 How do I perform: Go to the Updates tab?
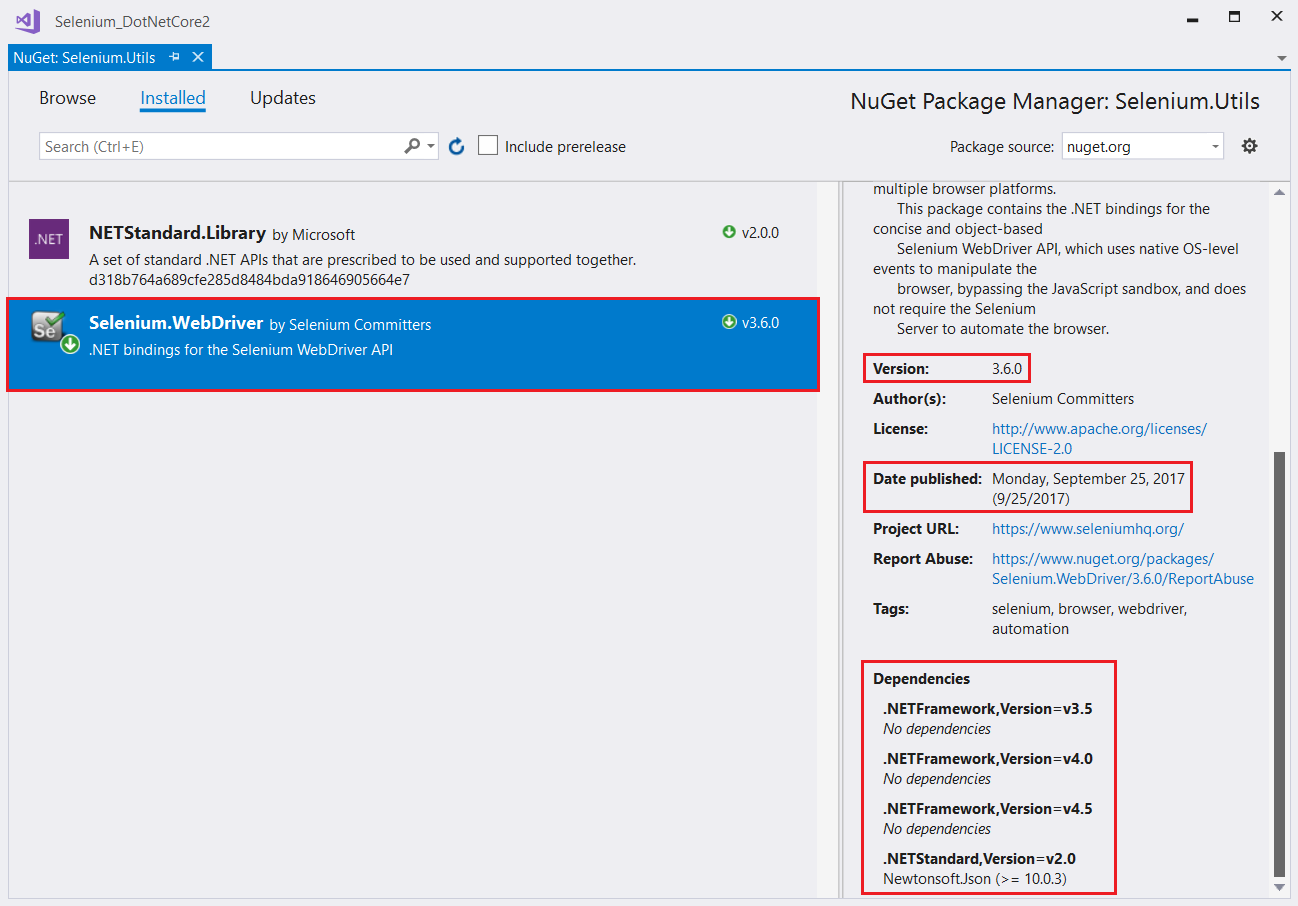[x=283, y=98]
